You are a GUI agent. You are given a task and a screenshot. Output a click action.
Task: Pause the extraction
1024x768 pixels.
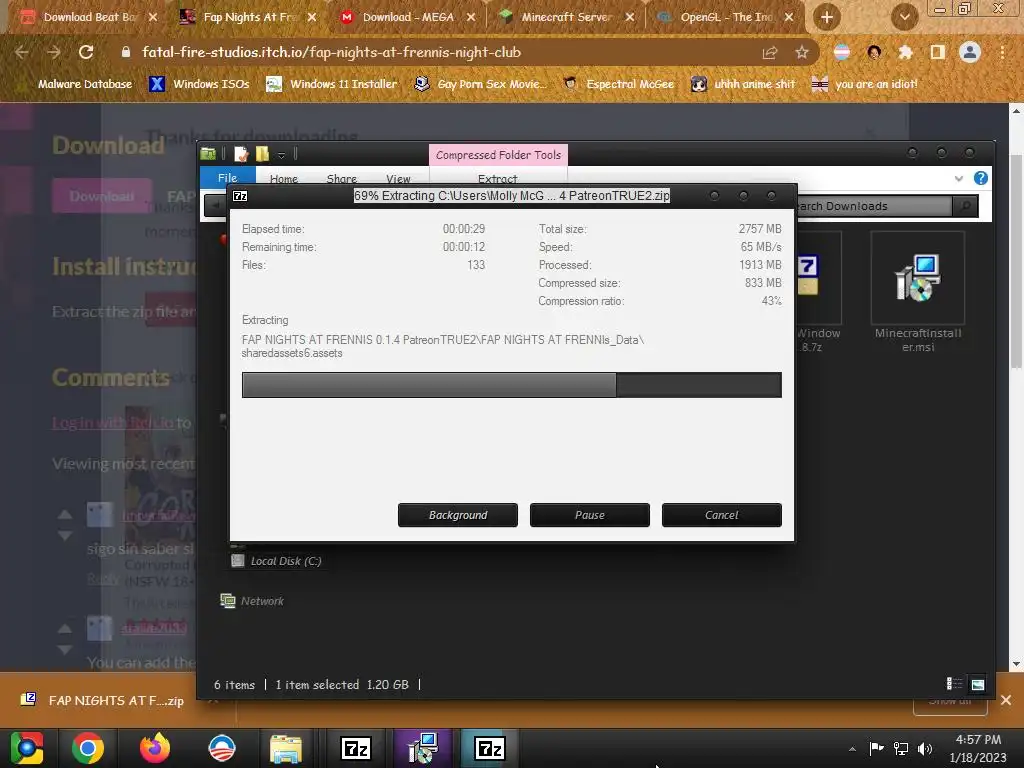[590, 515]
